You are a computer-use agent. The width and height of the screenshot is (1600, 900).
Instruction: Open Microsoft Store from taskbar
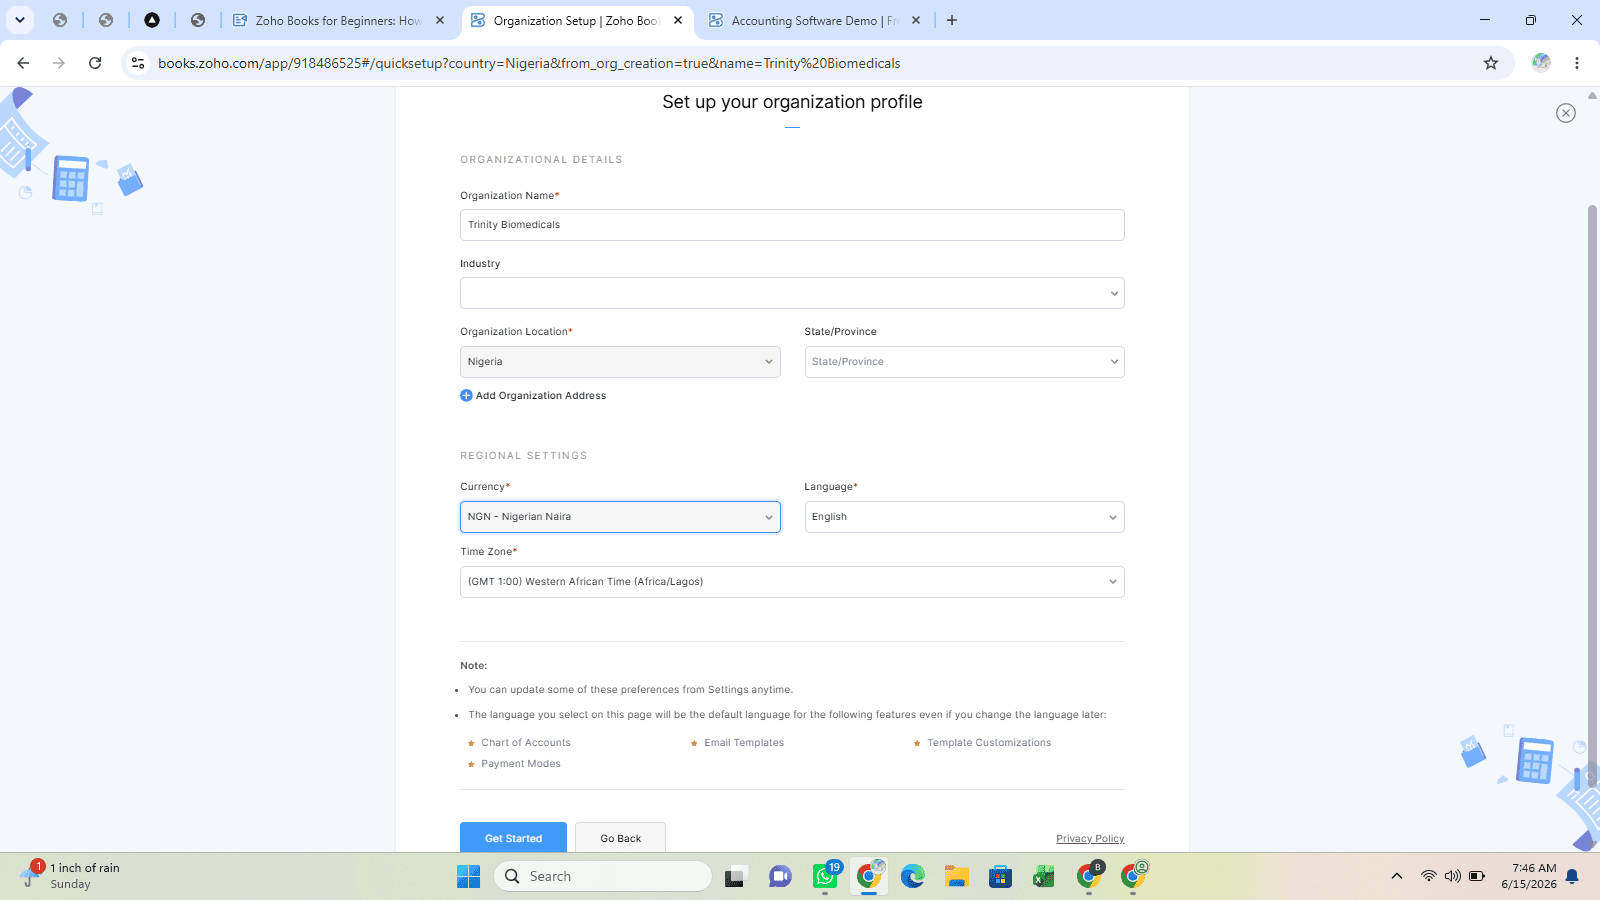tap(1001, 877)
